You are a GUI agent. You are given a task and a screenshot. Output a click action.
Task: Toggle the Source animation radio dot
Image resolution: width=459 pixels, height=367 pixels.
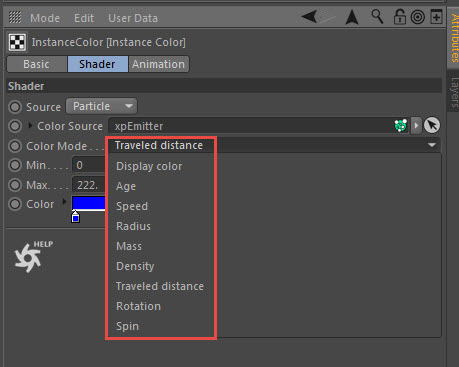pos(15,107)
